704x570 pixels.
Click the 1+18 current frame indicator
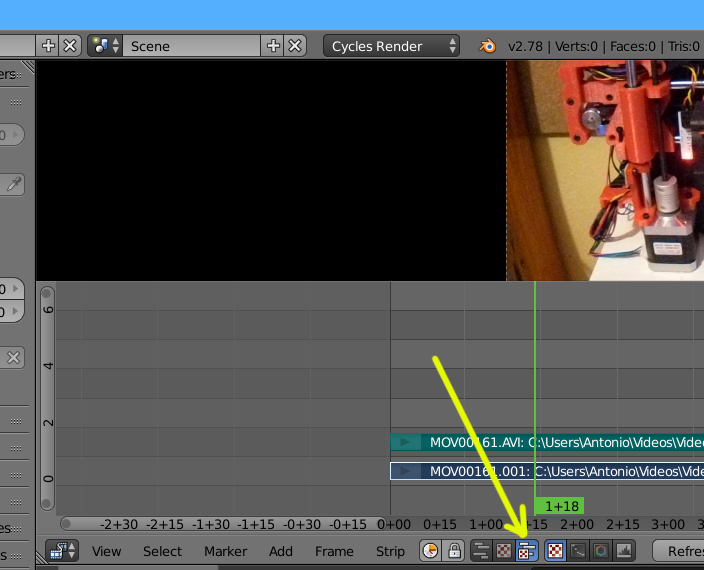coord(560,506)
